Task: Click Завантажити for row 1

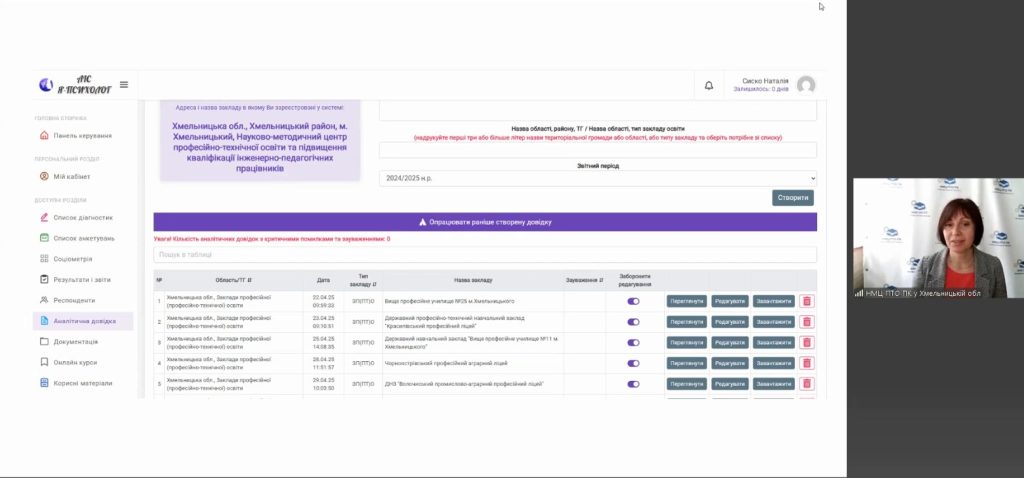Action: pyautogui.click(x=774, y=301)
